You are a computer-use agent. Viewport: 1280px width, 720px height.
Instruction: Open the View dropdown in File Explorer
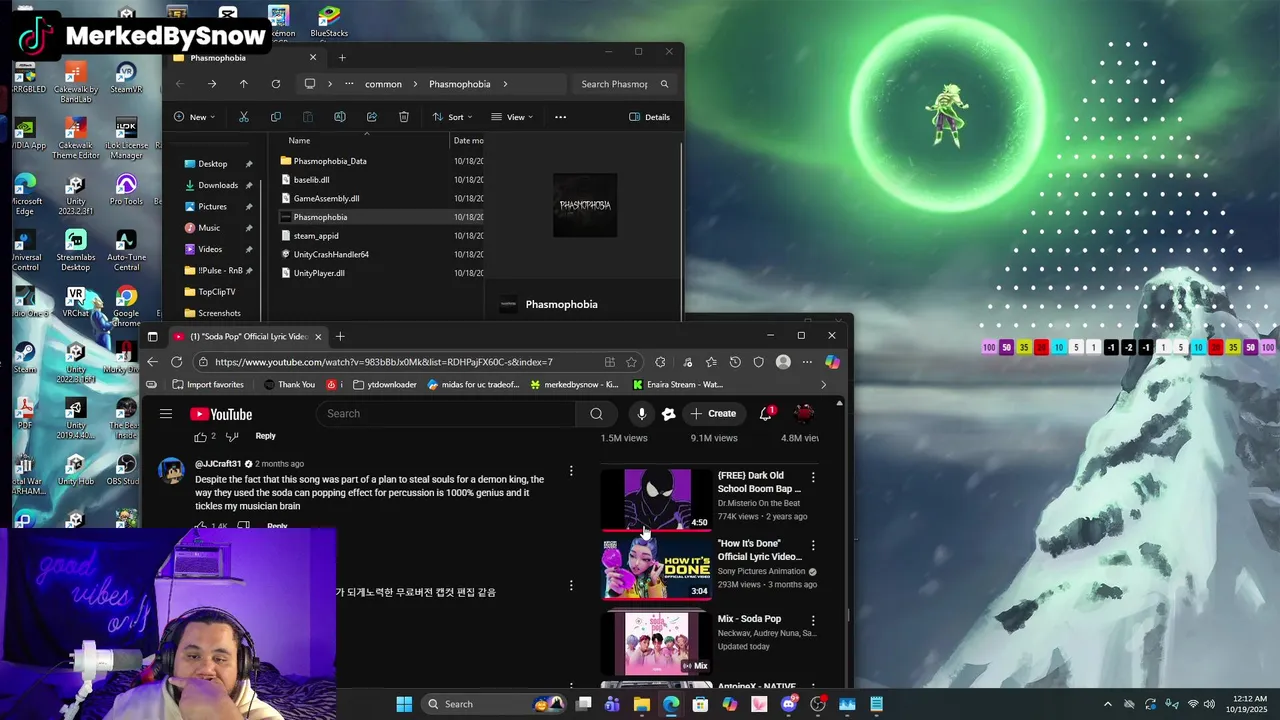pos(512,117)
